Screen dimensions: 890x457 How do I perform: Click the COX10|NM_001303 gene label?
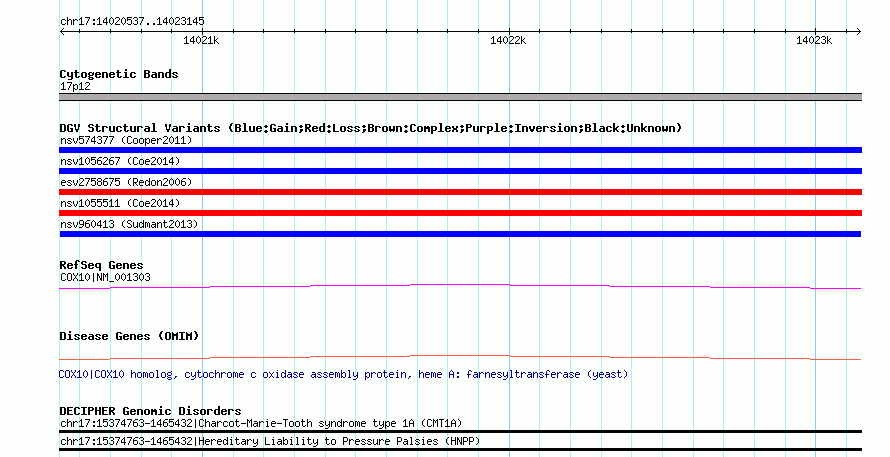105,278
